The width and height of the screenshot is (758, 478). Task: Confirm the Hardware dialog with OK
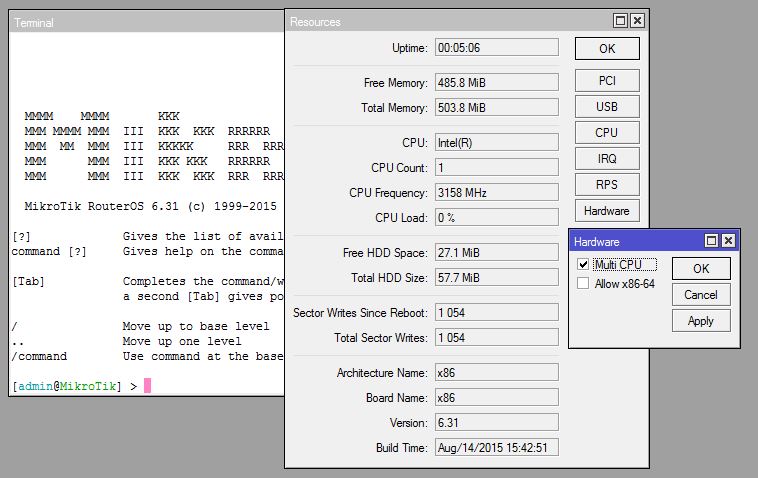tap(701, 269)
